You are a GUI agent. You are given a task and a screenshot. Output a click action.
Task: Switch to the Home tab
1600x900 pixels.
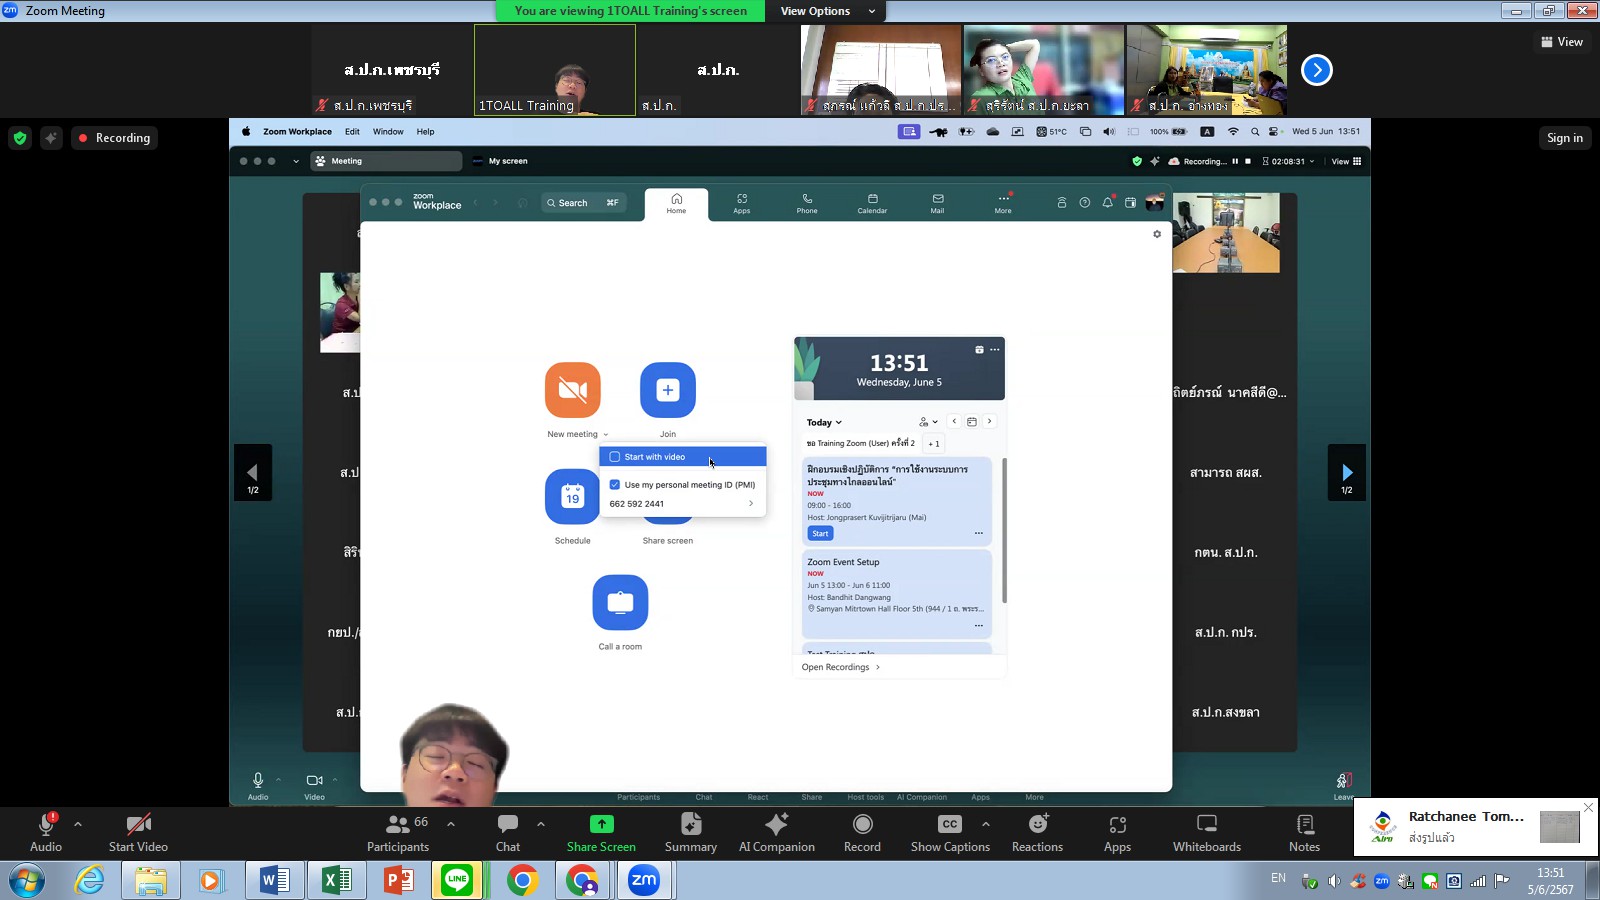(677, 203)
